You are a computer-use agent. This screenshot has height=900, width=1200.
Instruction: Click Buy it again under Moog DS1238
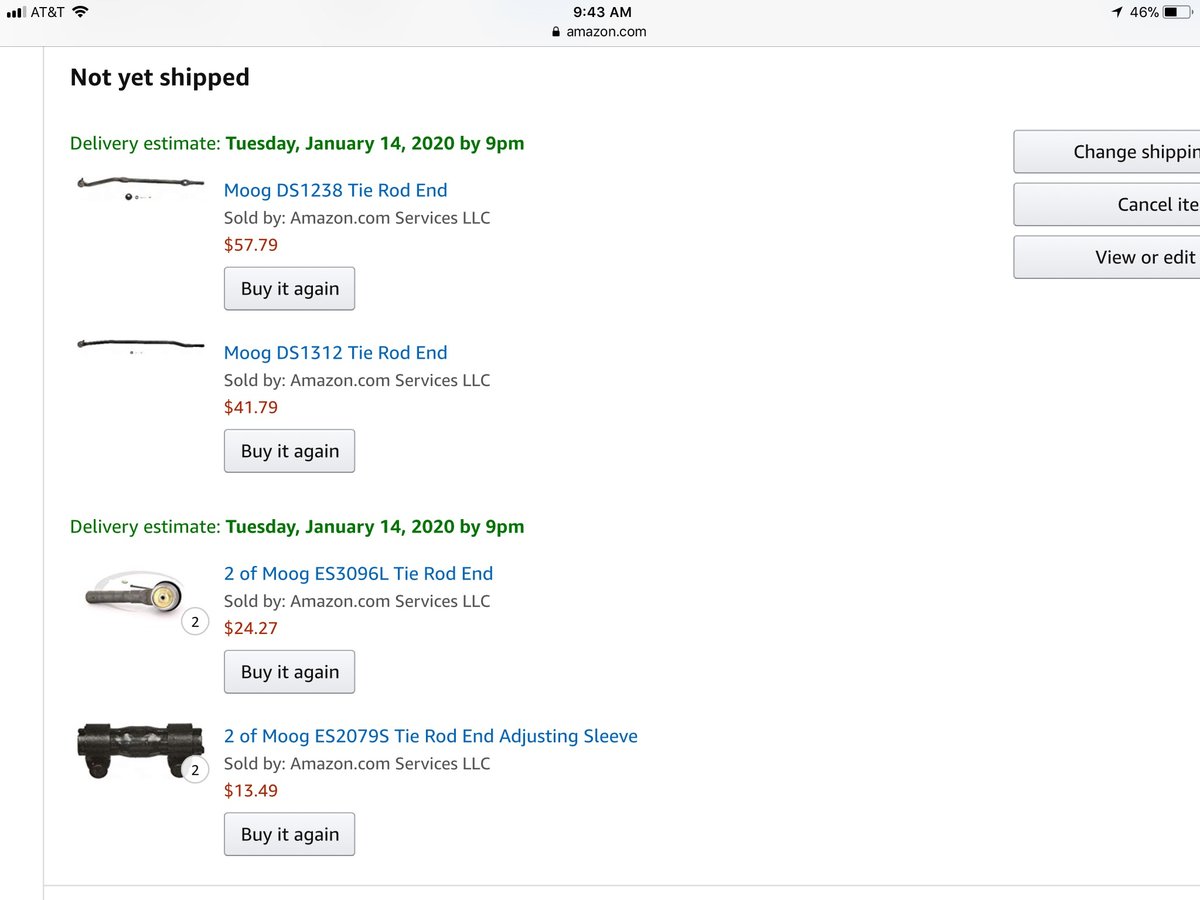[289, 289]
